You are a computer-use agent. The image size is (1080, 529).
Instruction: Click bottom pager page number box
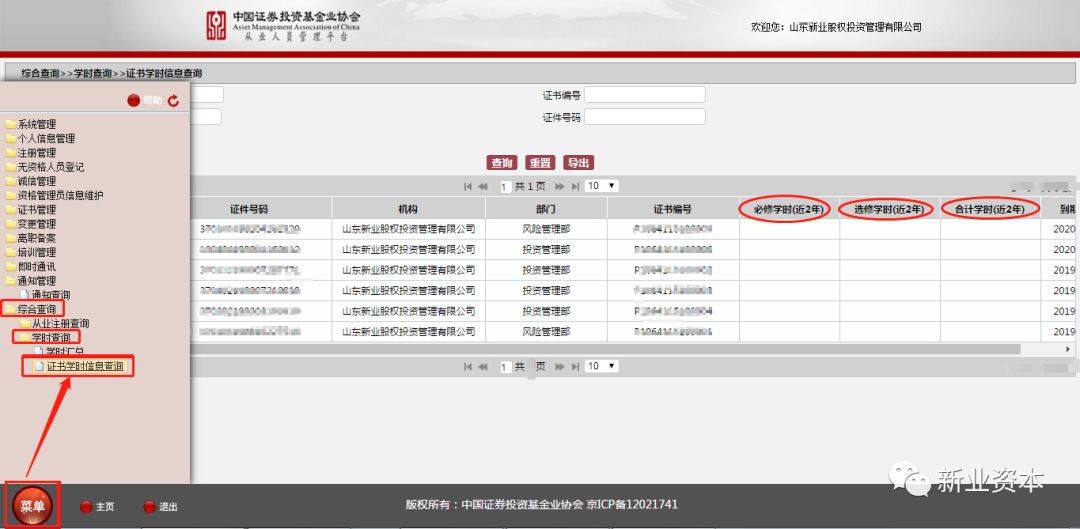click(506, 368)
